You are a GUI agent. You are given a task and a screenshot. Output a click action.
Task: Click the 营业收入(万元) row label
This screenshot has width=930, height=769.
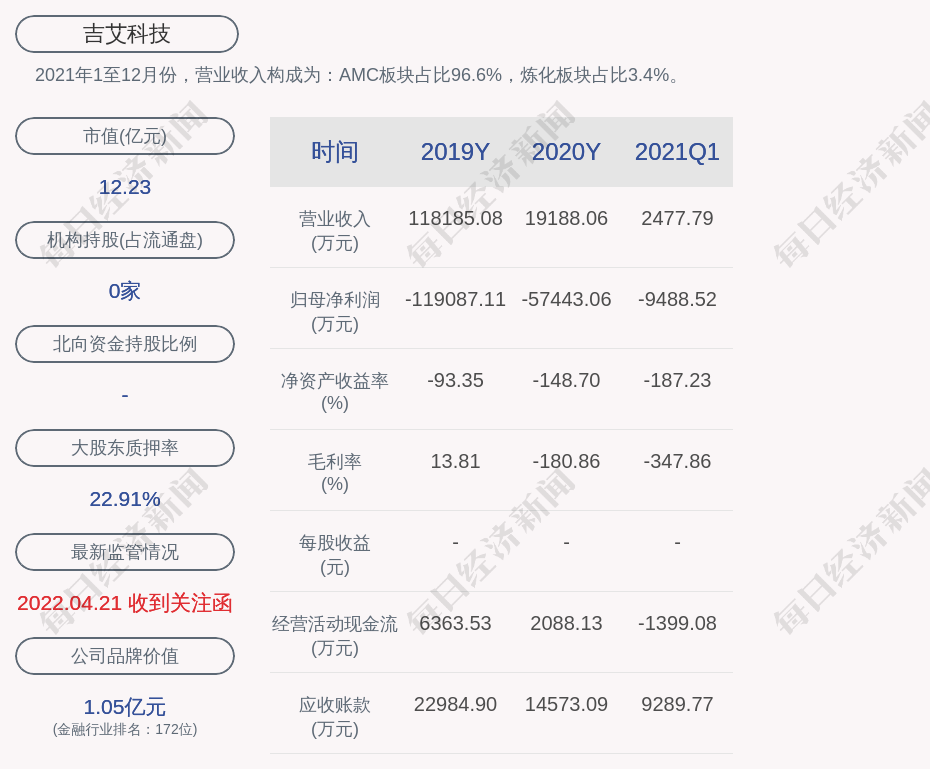[x=335, y=231]
